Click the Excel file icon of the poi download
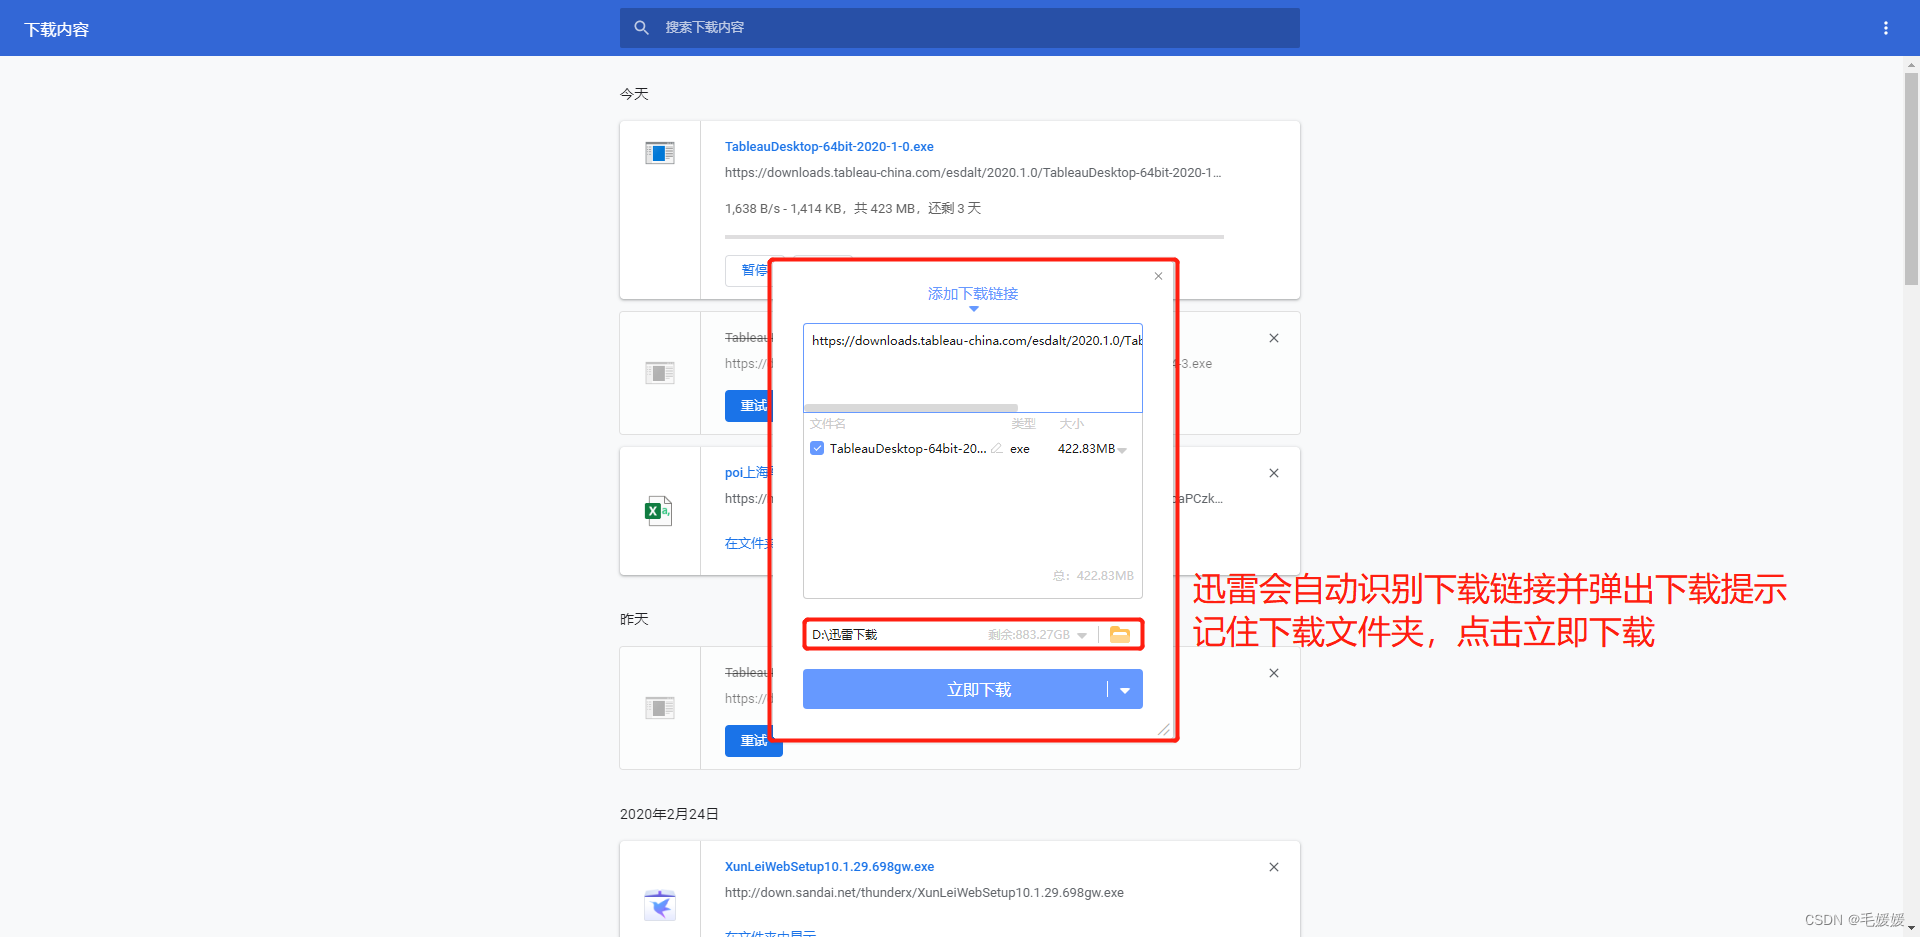Image resolution: width=1920 pixels, height=937 pixels. [x=659, y=511]
